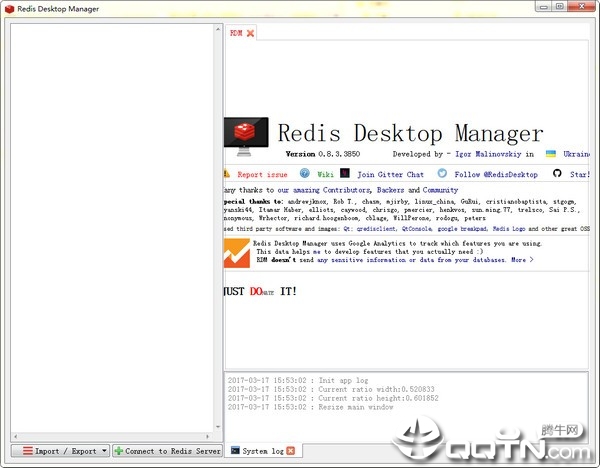
Task: Open the Community link
Action: click(440, 190)
